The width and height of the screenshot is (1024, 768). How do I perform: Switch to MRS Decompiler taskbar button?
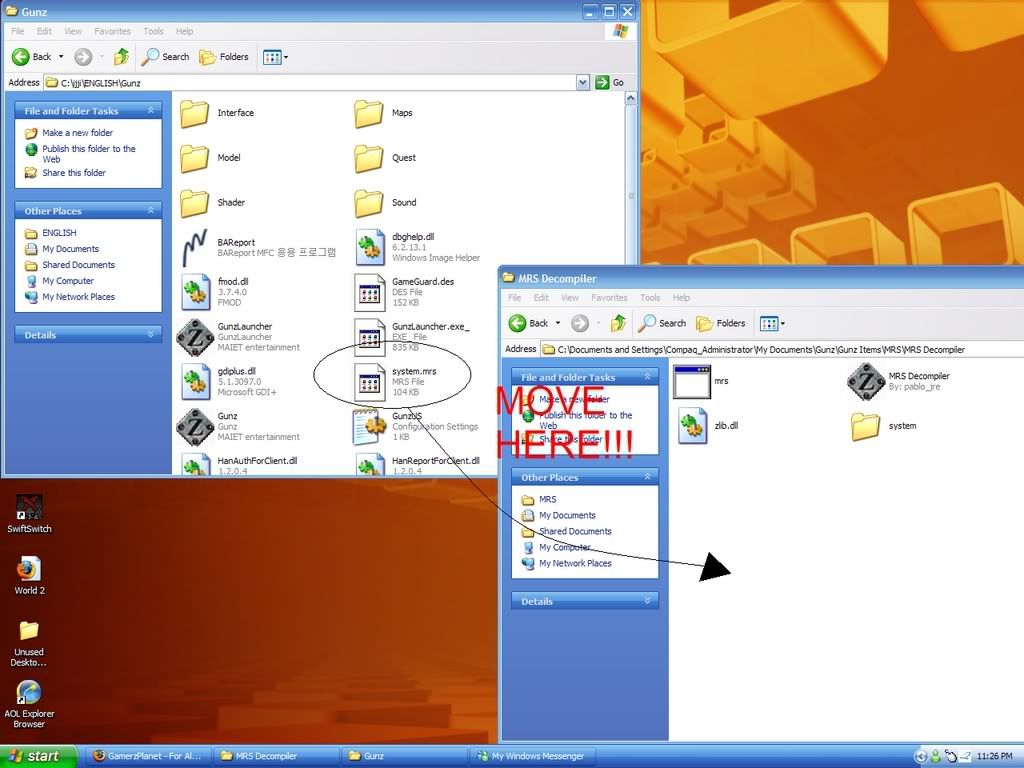(x=275, y=756)
